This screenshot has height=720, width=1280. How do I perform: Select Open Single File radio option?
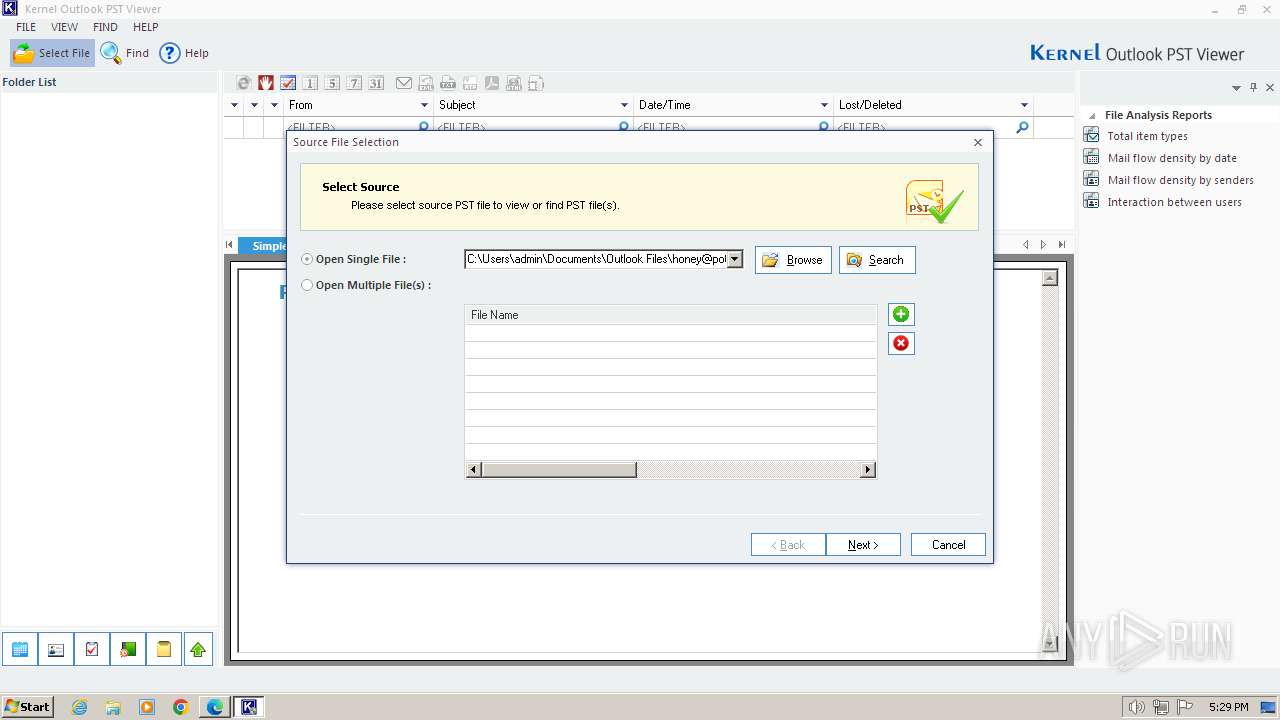point(307,259)
